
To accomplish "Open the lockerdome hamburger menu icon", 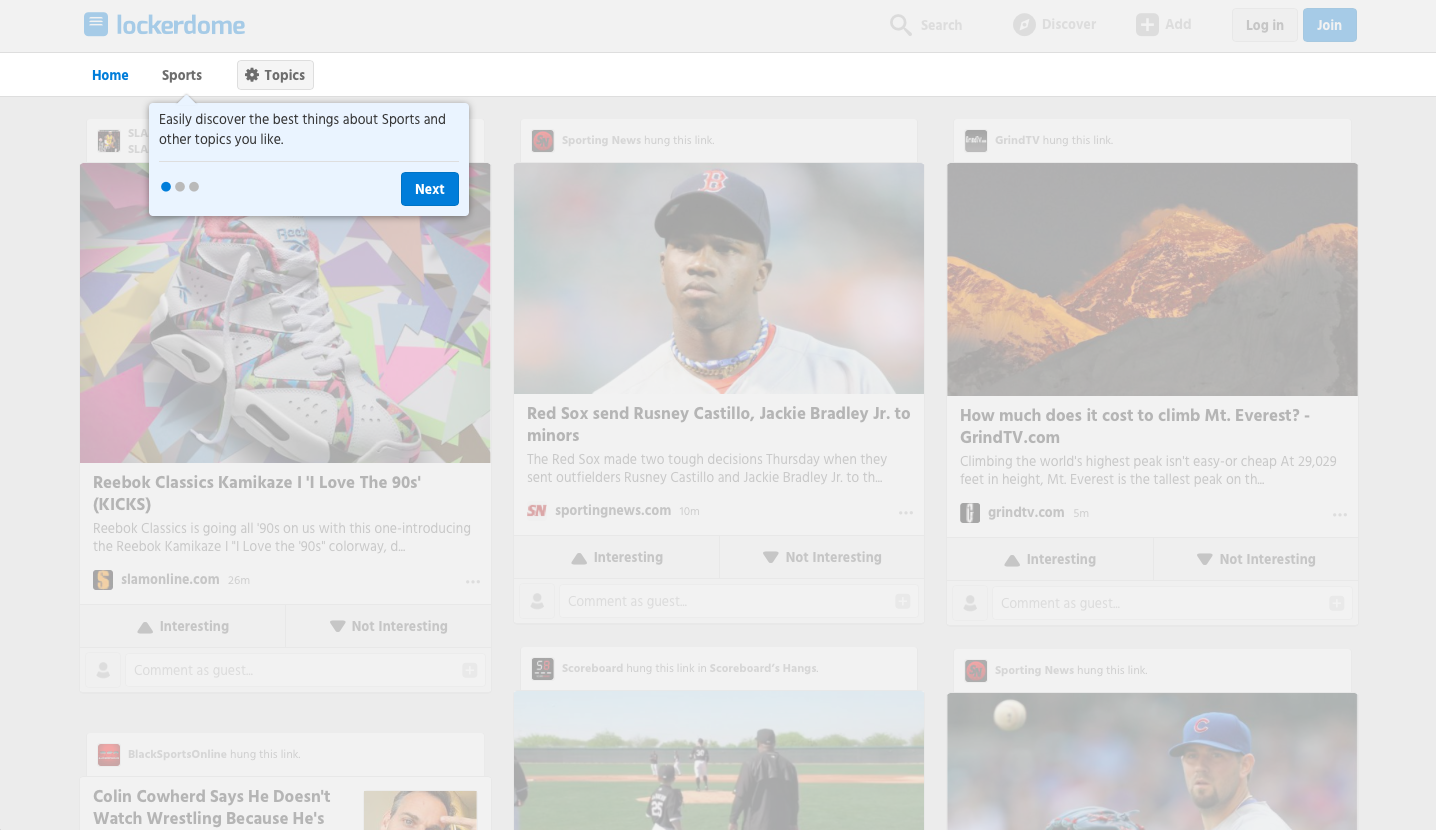I will 96,24.
